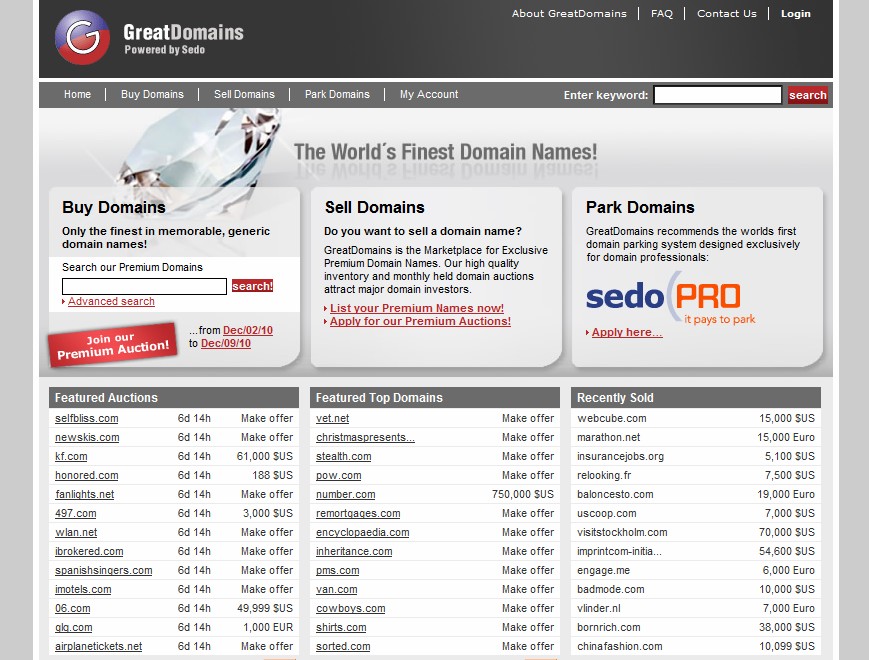Viewport: 869px width, 660px height.
Task: Open sorted.com top domain
Action: (x=343, y=646)
